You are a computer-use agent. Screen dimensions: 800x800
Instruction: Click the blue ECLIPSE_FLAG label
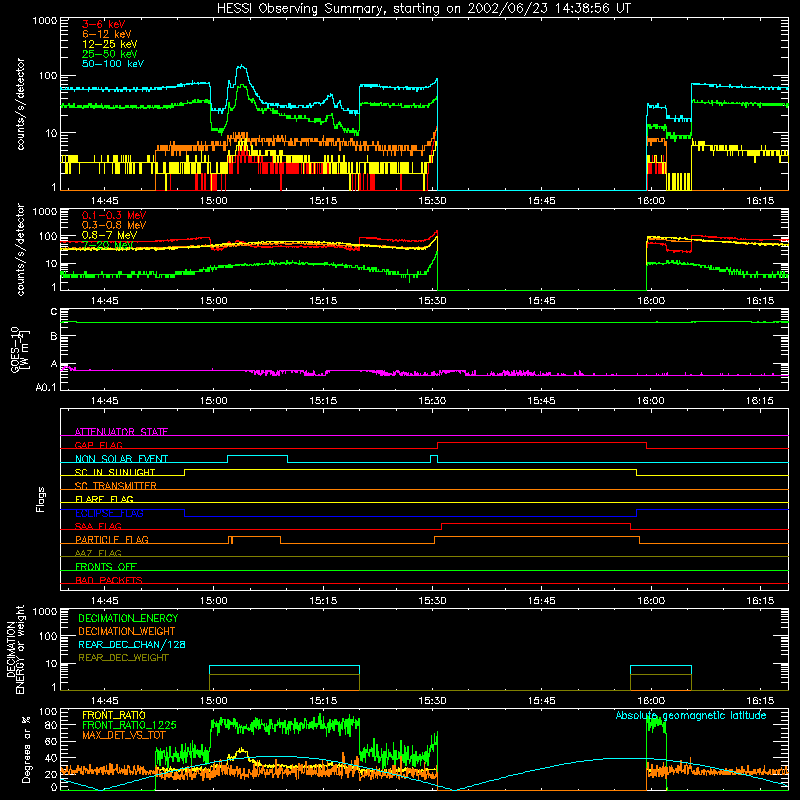pos(109,513)
